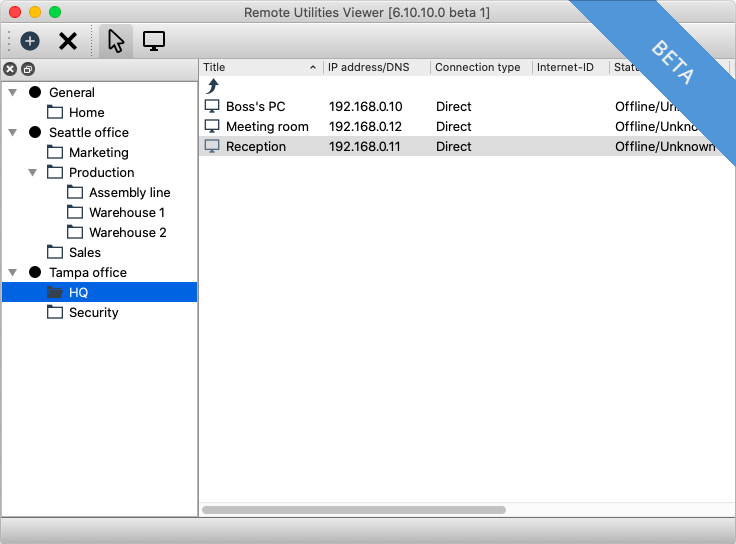Click the horizontal scrollbar in list

tap(354, 510)
